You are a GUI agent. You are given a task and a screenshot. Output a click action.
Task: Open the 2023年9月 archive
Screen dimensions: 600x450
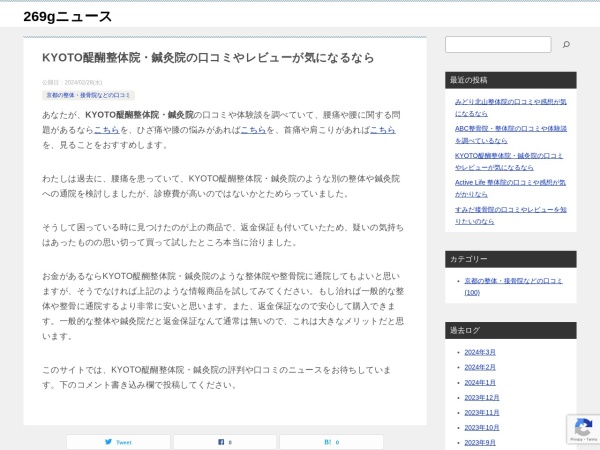(480, 442)
